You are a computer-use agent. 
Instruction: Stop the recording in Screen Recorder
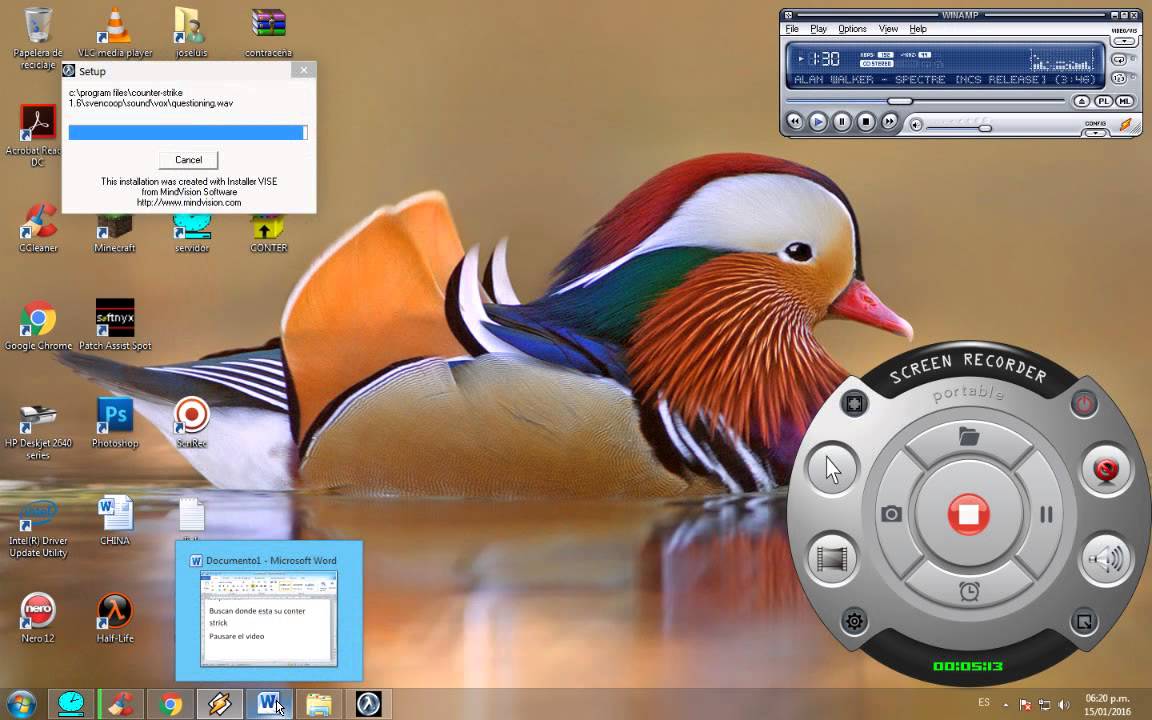968,513
